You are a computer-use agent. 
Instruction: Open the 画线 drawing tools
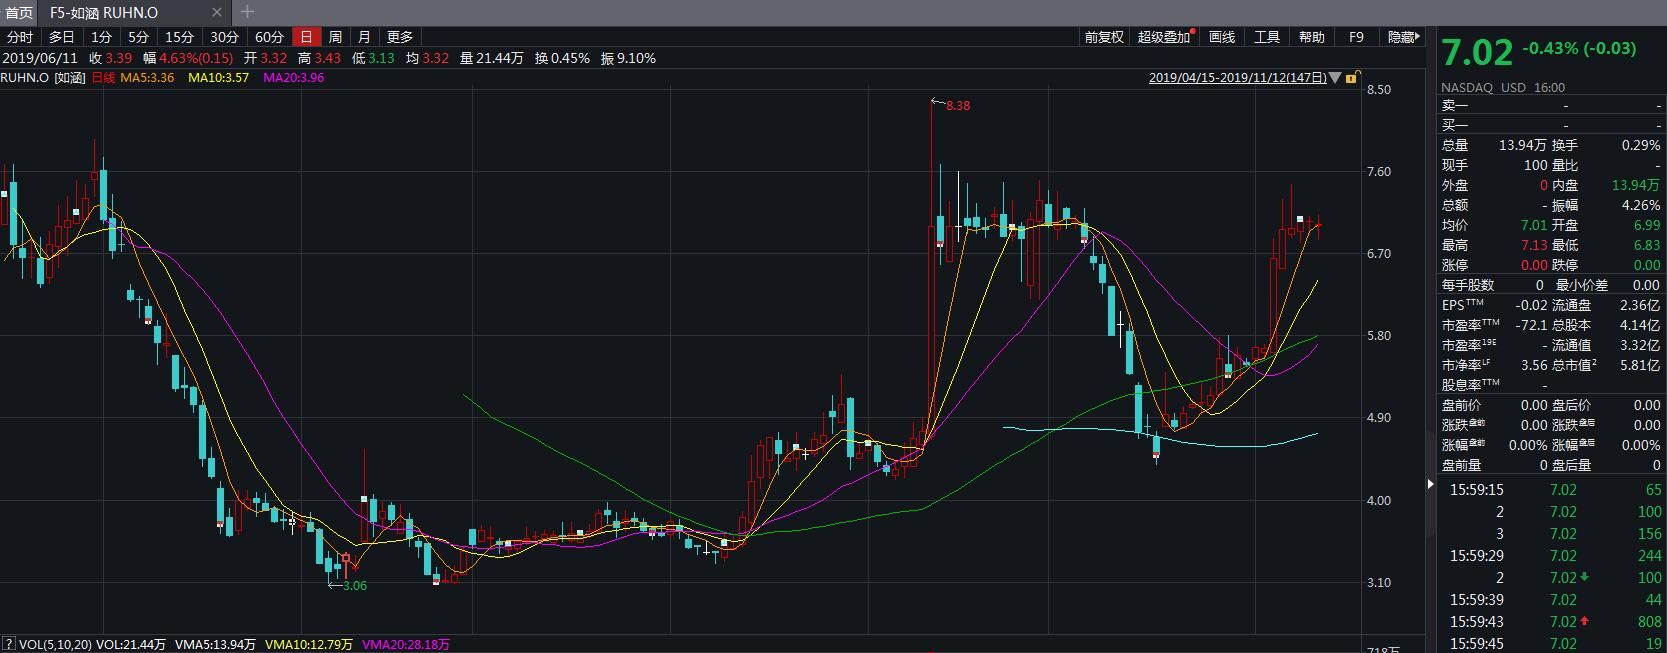tap(1222, 37)
